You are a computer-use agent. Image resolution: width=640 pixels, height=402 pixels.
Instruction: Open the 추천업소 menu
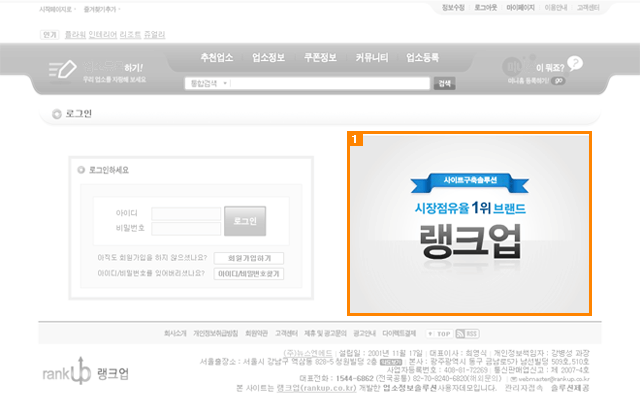(217, 58)
